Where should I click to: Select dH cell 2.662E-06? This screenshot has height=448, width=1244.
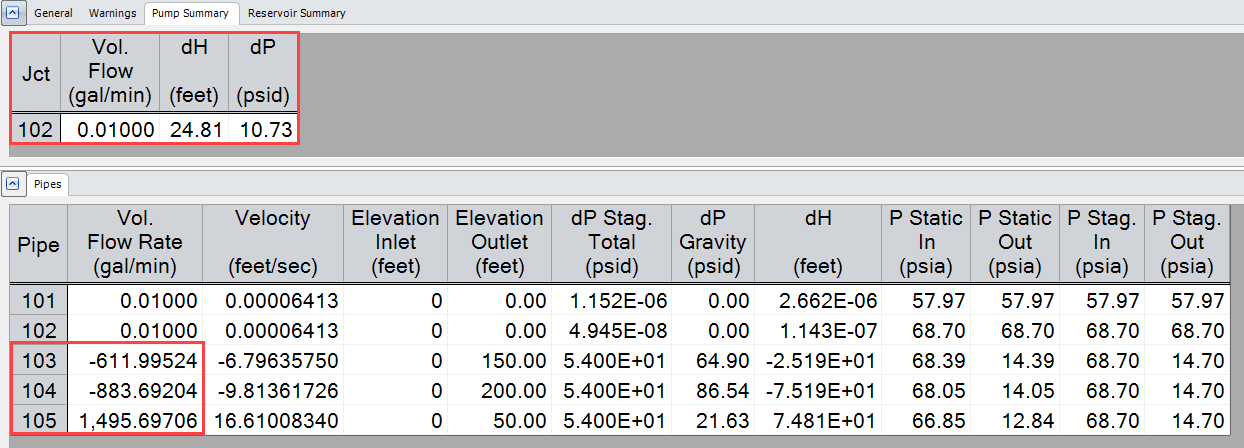(817, 300)
